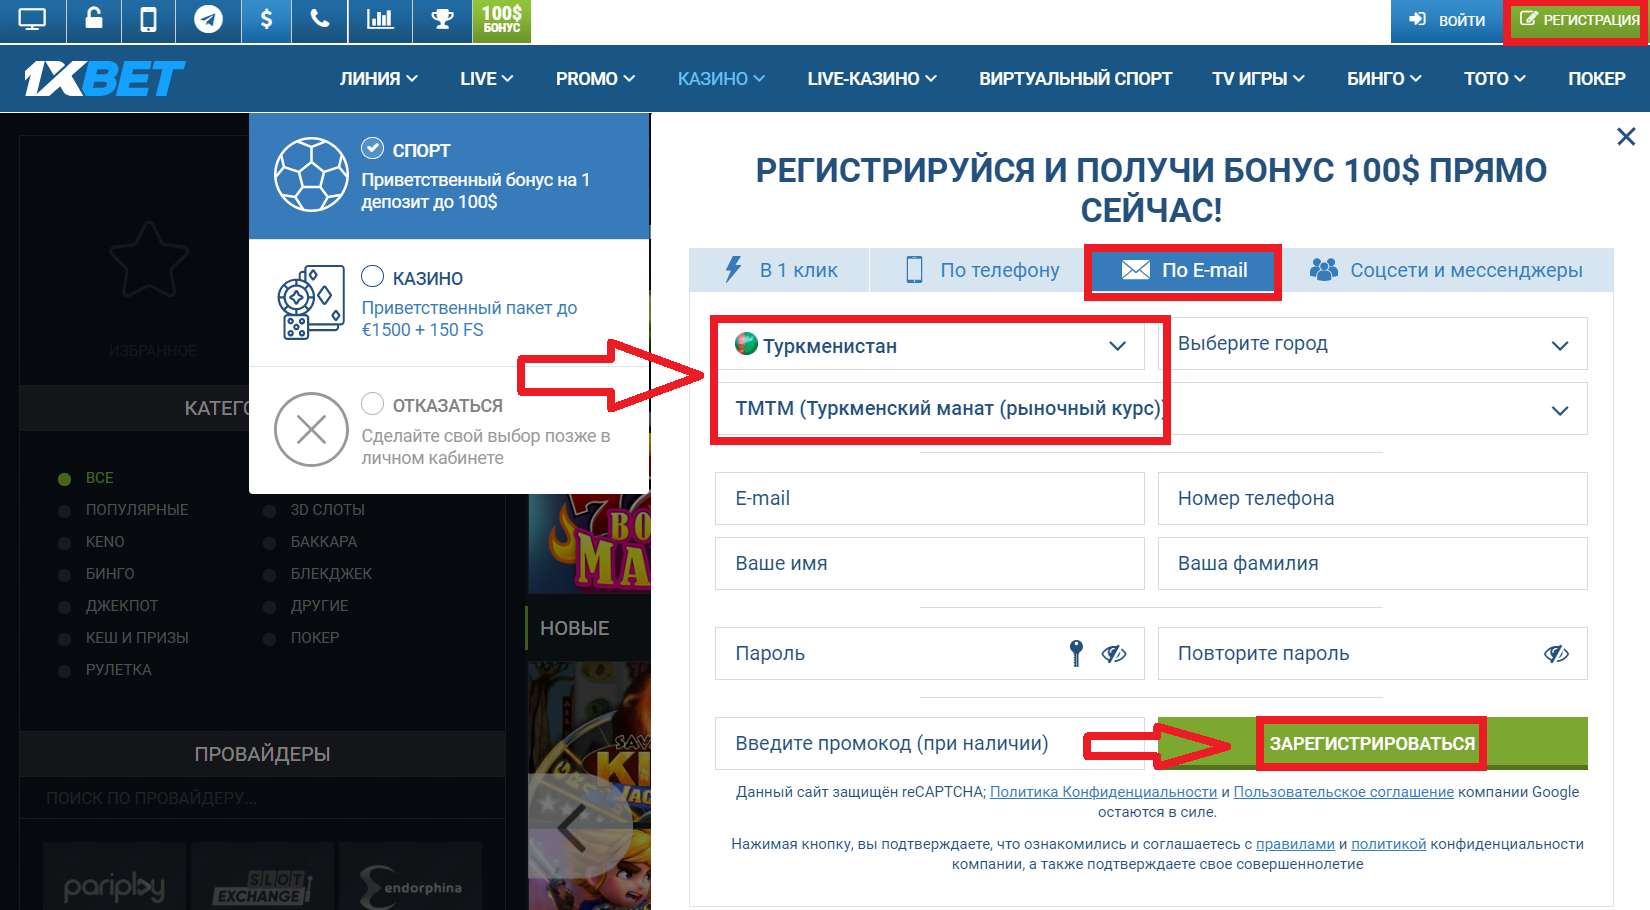This screenshot has width=1650, height=910.
Task: Click the РЕГИСТРАЦИЯ button in header
Action: [x=1578, y=21]
